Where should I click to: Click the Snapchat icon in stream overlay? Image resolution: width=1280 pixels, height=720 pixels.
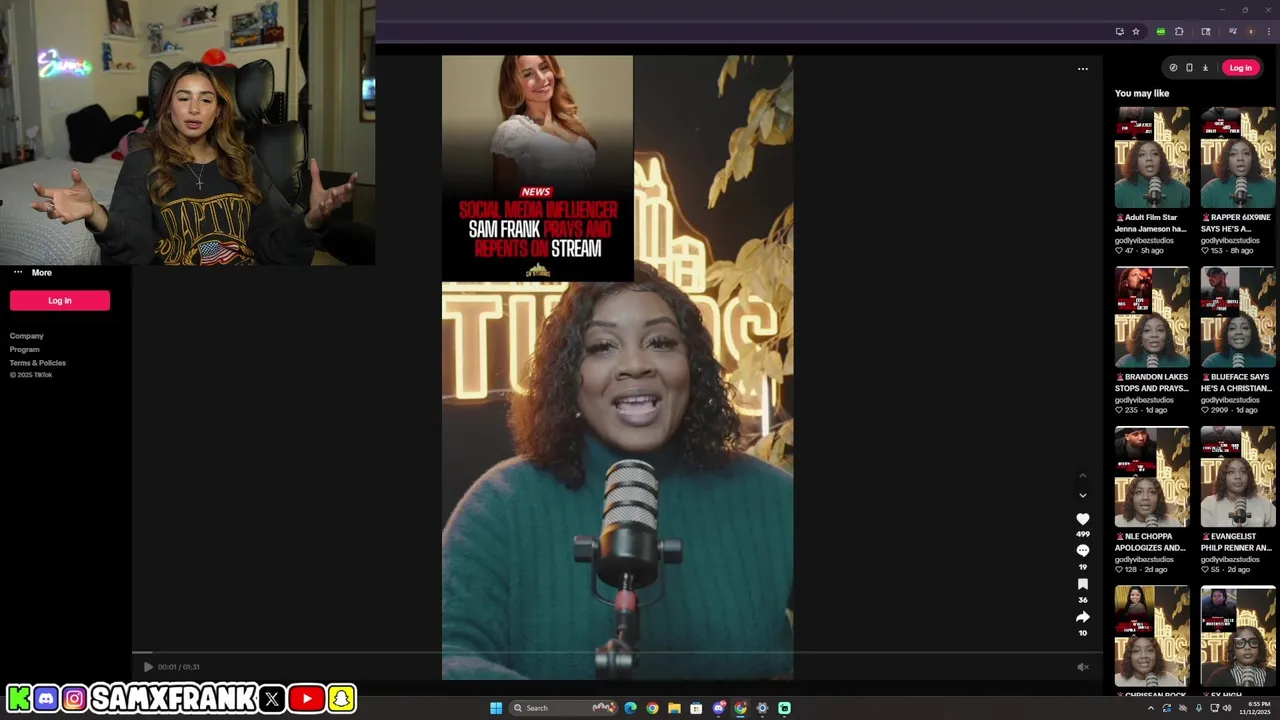(341, 698)
